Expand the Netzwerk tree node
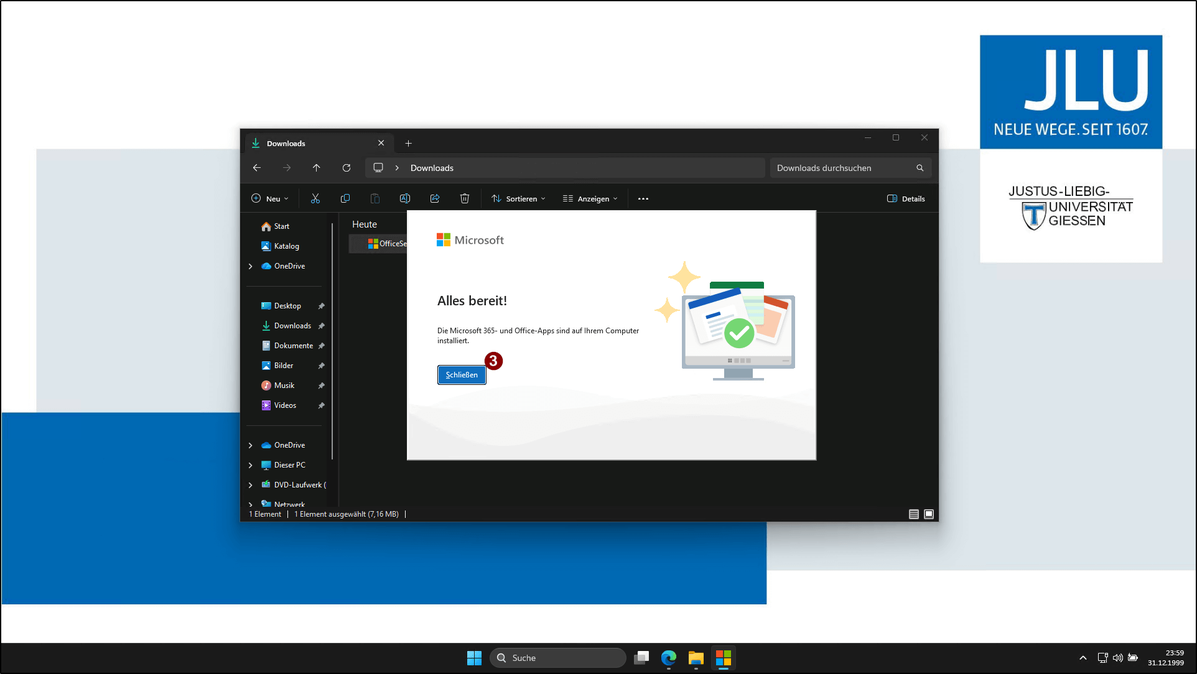The height and width of the screenshot is (674, 1197). (250, 504)
